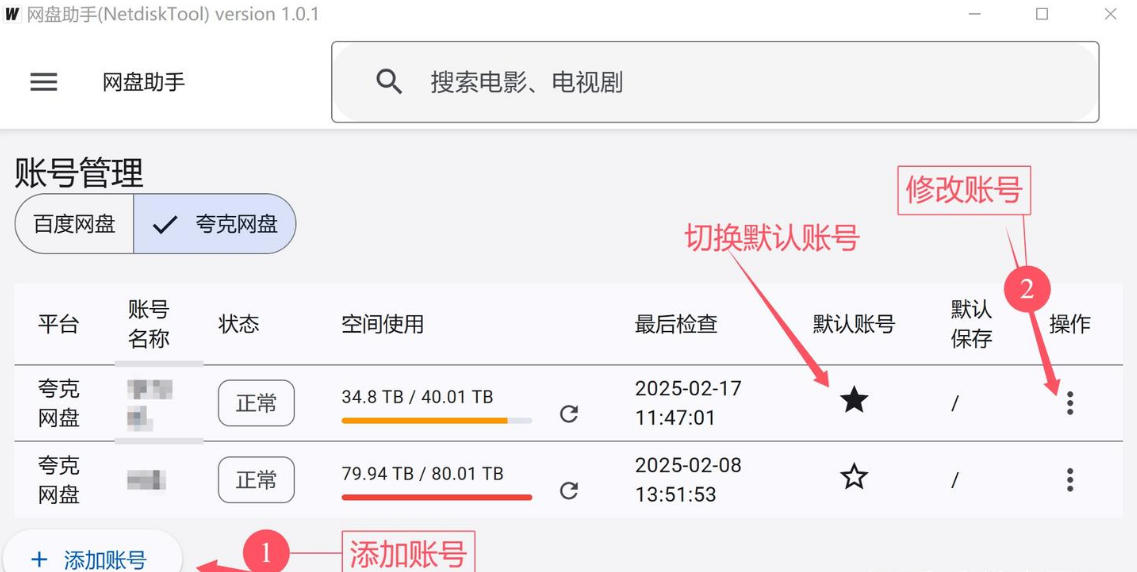The height and width of the screenshot is (572, 1137).
Task: Switch to the 百度网盘 tab
Action: (x=75, y=224)
